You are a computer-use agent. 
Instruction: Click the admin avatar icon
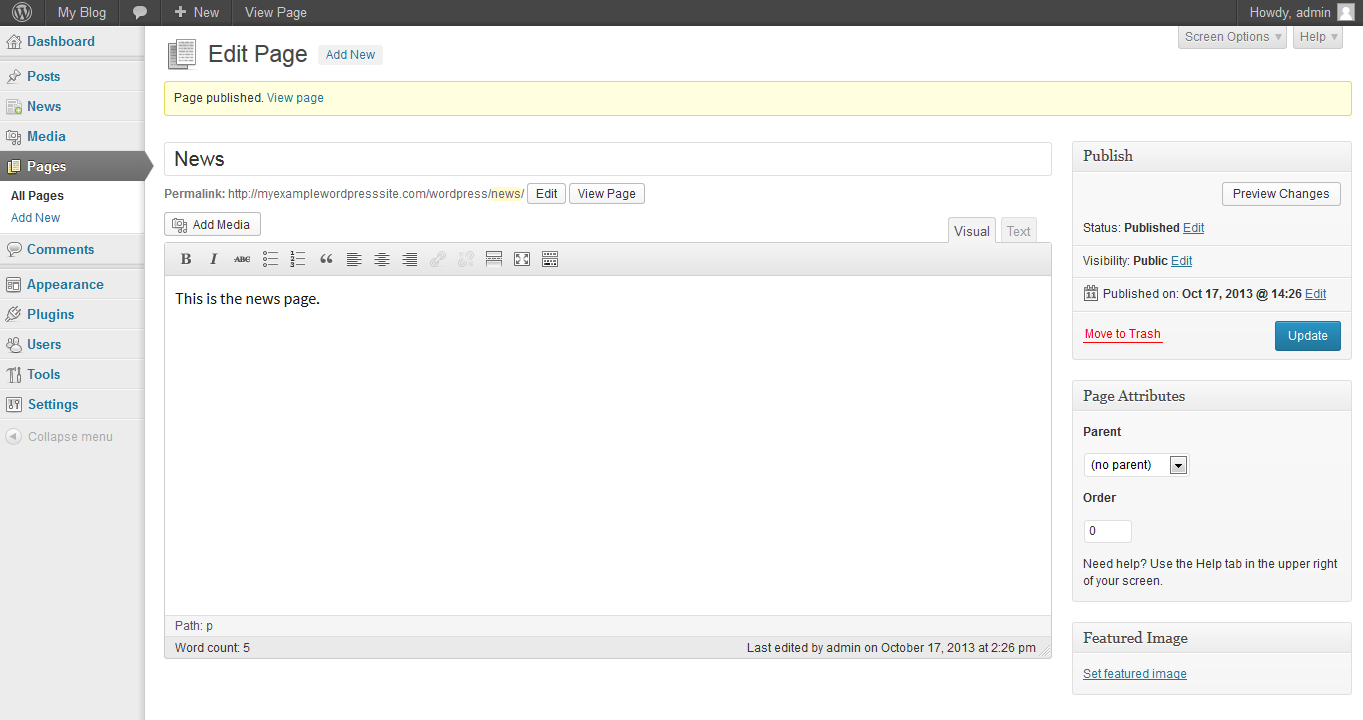(1346, 12)
